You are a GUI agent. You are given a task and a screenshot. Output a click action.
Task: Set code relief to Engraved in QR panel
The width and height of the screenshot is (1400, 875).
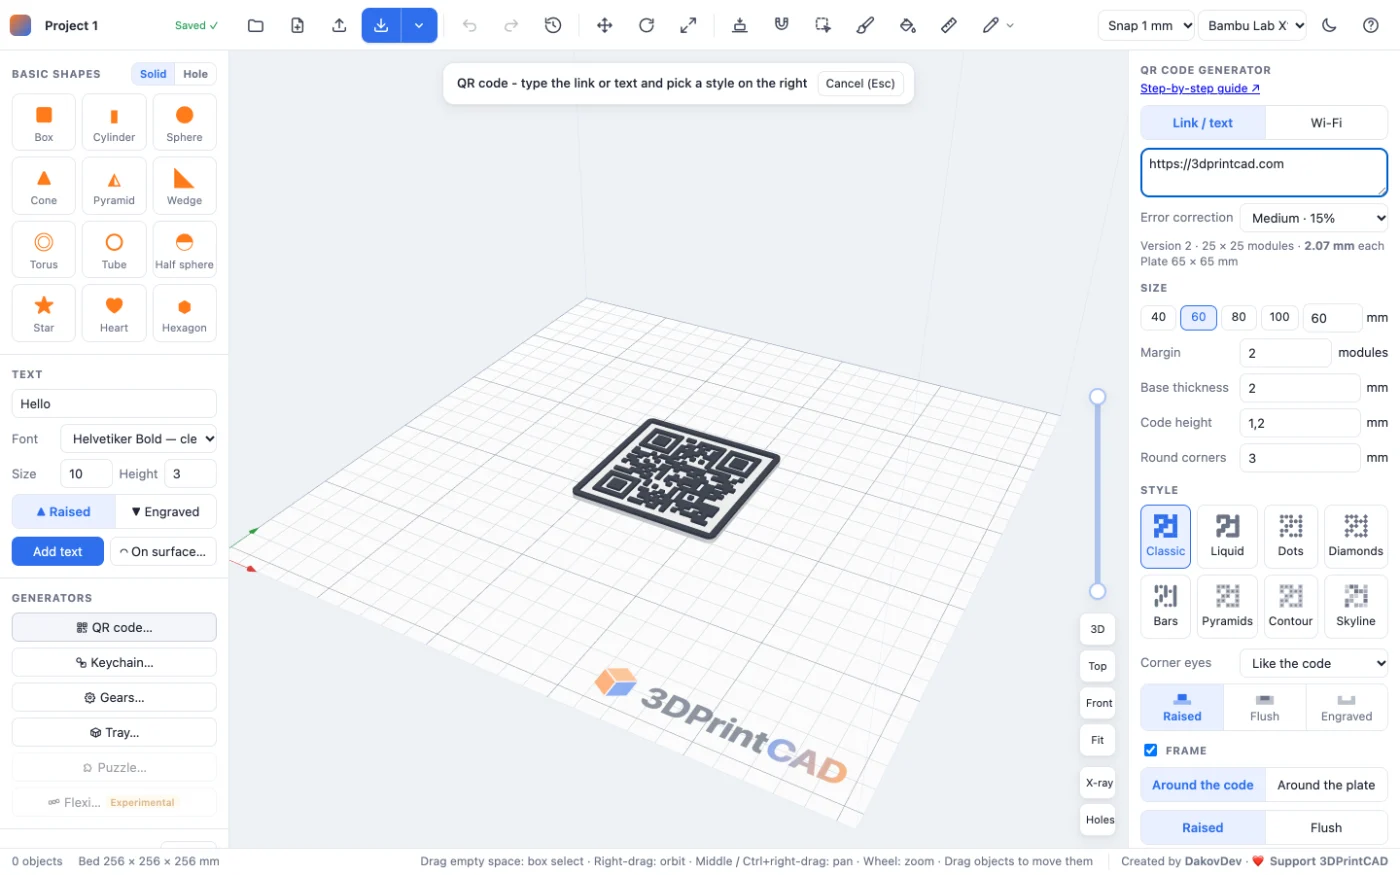tap(1347, 707)
